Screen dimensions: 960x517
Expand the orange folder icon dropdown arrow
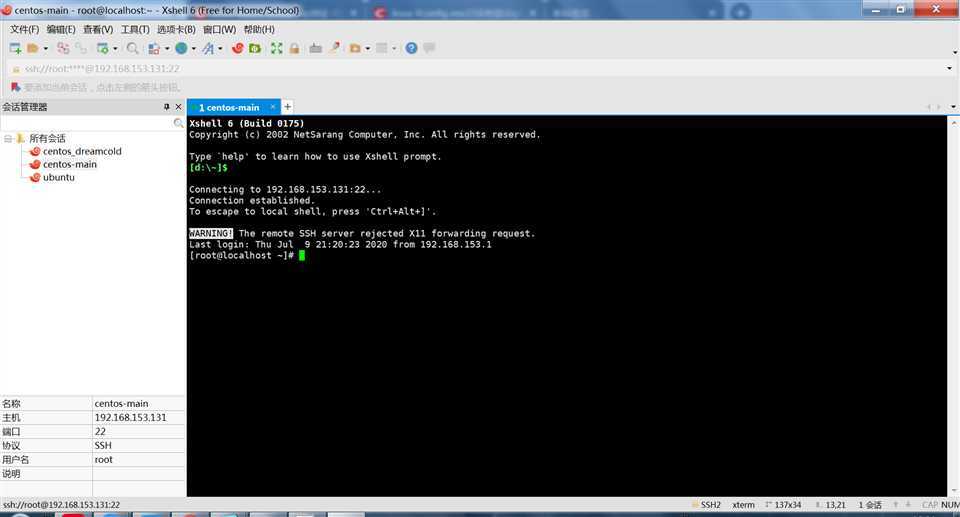(x=367, y=48)
